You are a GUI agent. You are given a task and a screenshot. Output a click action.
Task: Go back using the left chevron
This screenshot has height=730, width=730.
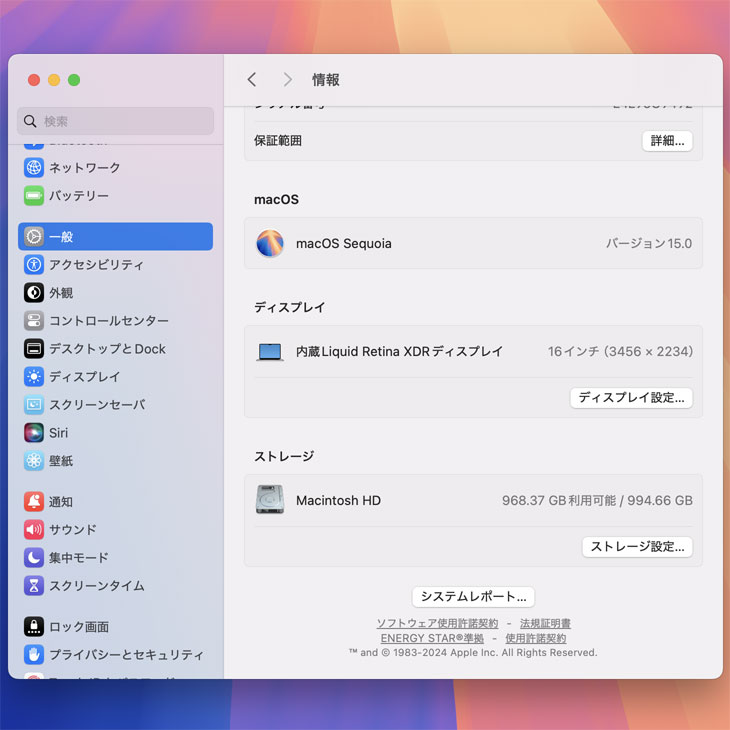(252, 80)
